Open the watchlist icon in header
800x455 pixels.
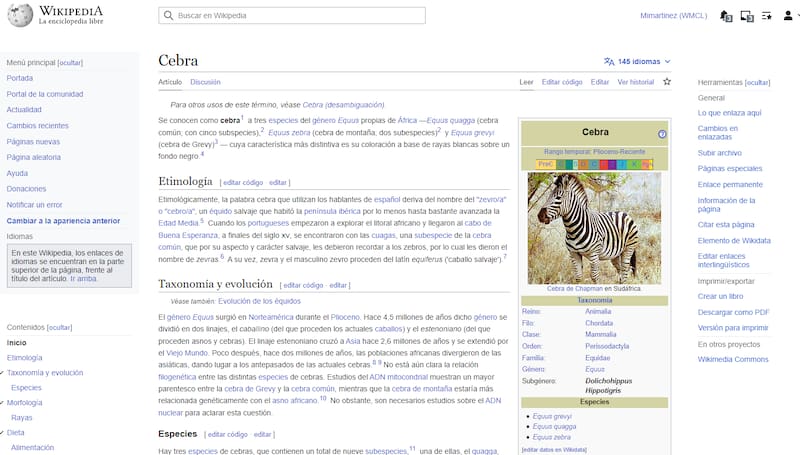click(766, 17)
